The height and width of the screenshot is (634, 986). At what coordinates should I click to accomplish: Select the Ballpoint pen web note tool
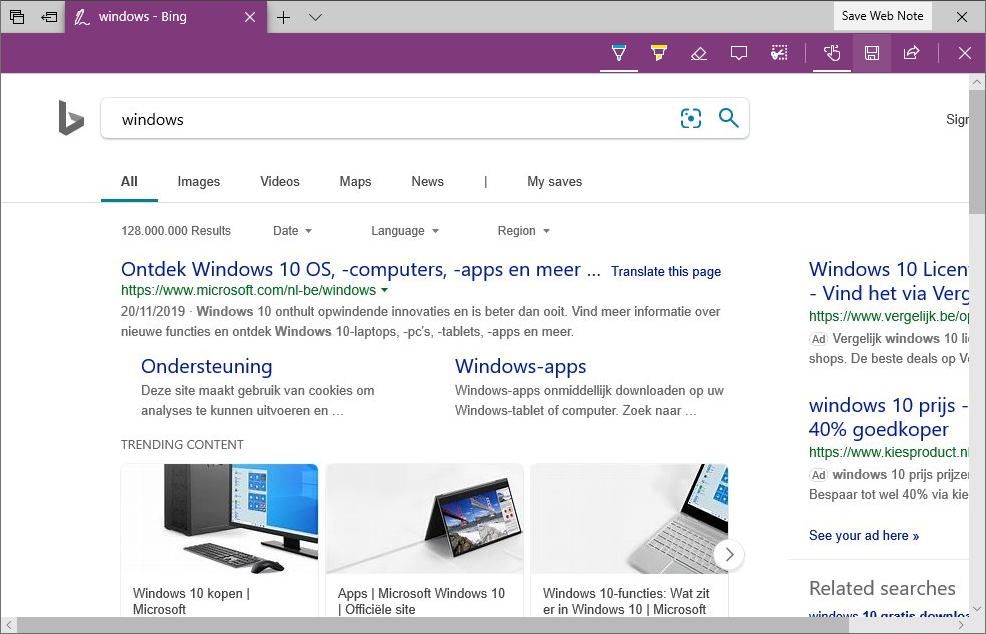[619, 53]
